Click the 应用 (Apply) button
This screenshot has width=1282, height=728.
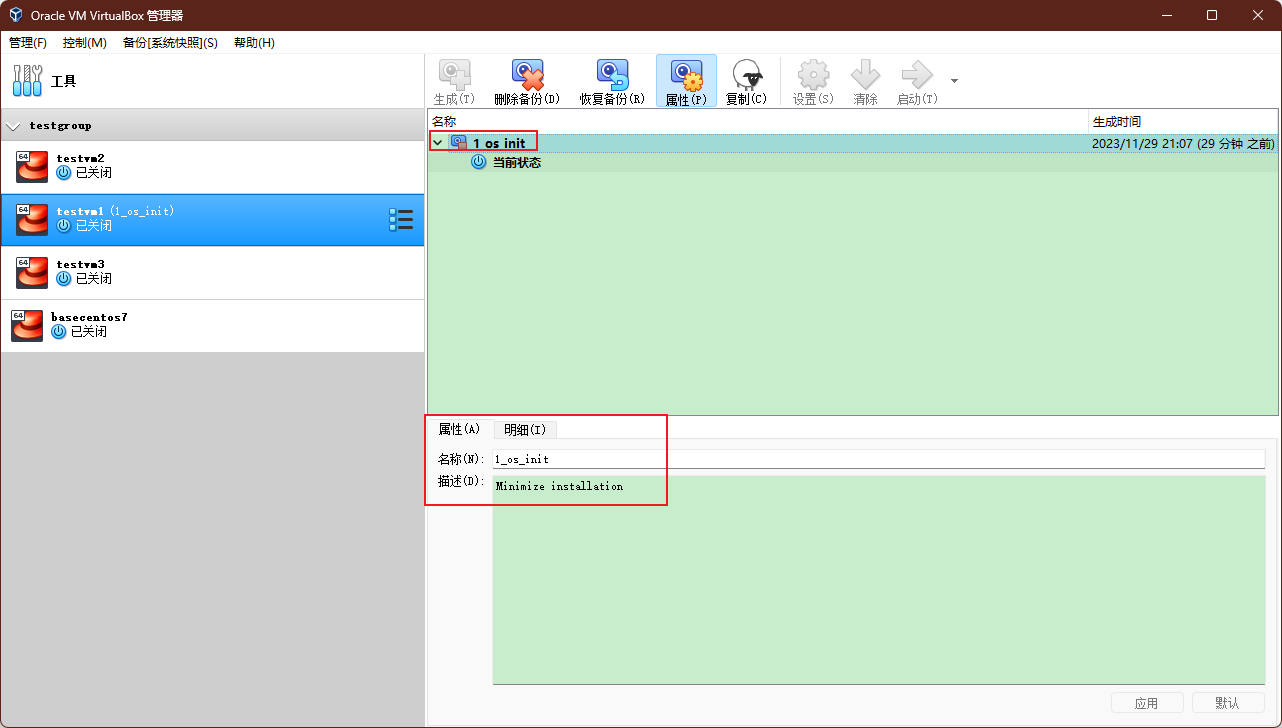pyautogui.click(x=1147, y=703)
